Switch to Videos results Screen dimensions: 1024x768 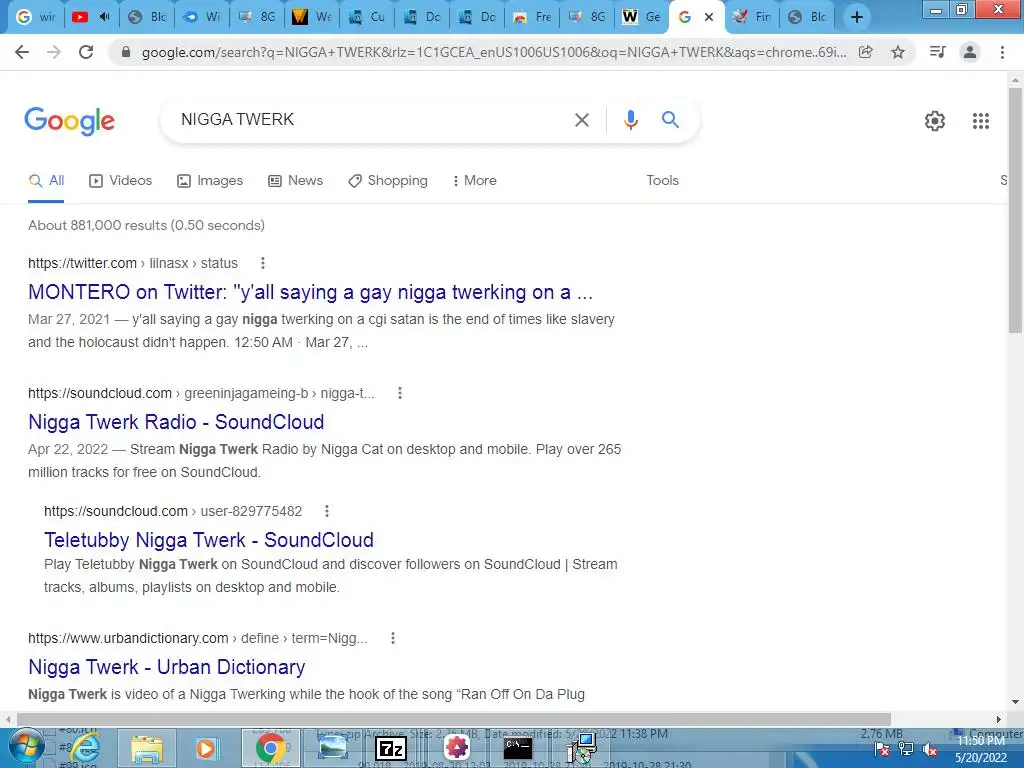coord(120,181)
